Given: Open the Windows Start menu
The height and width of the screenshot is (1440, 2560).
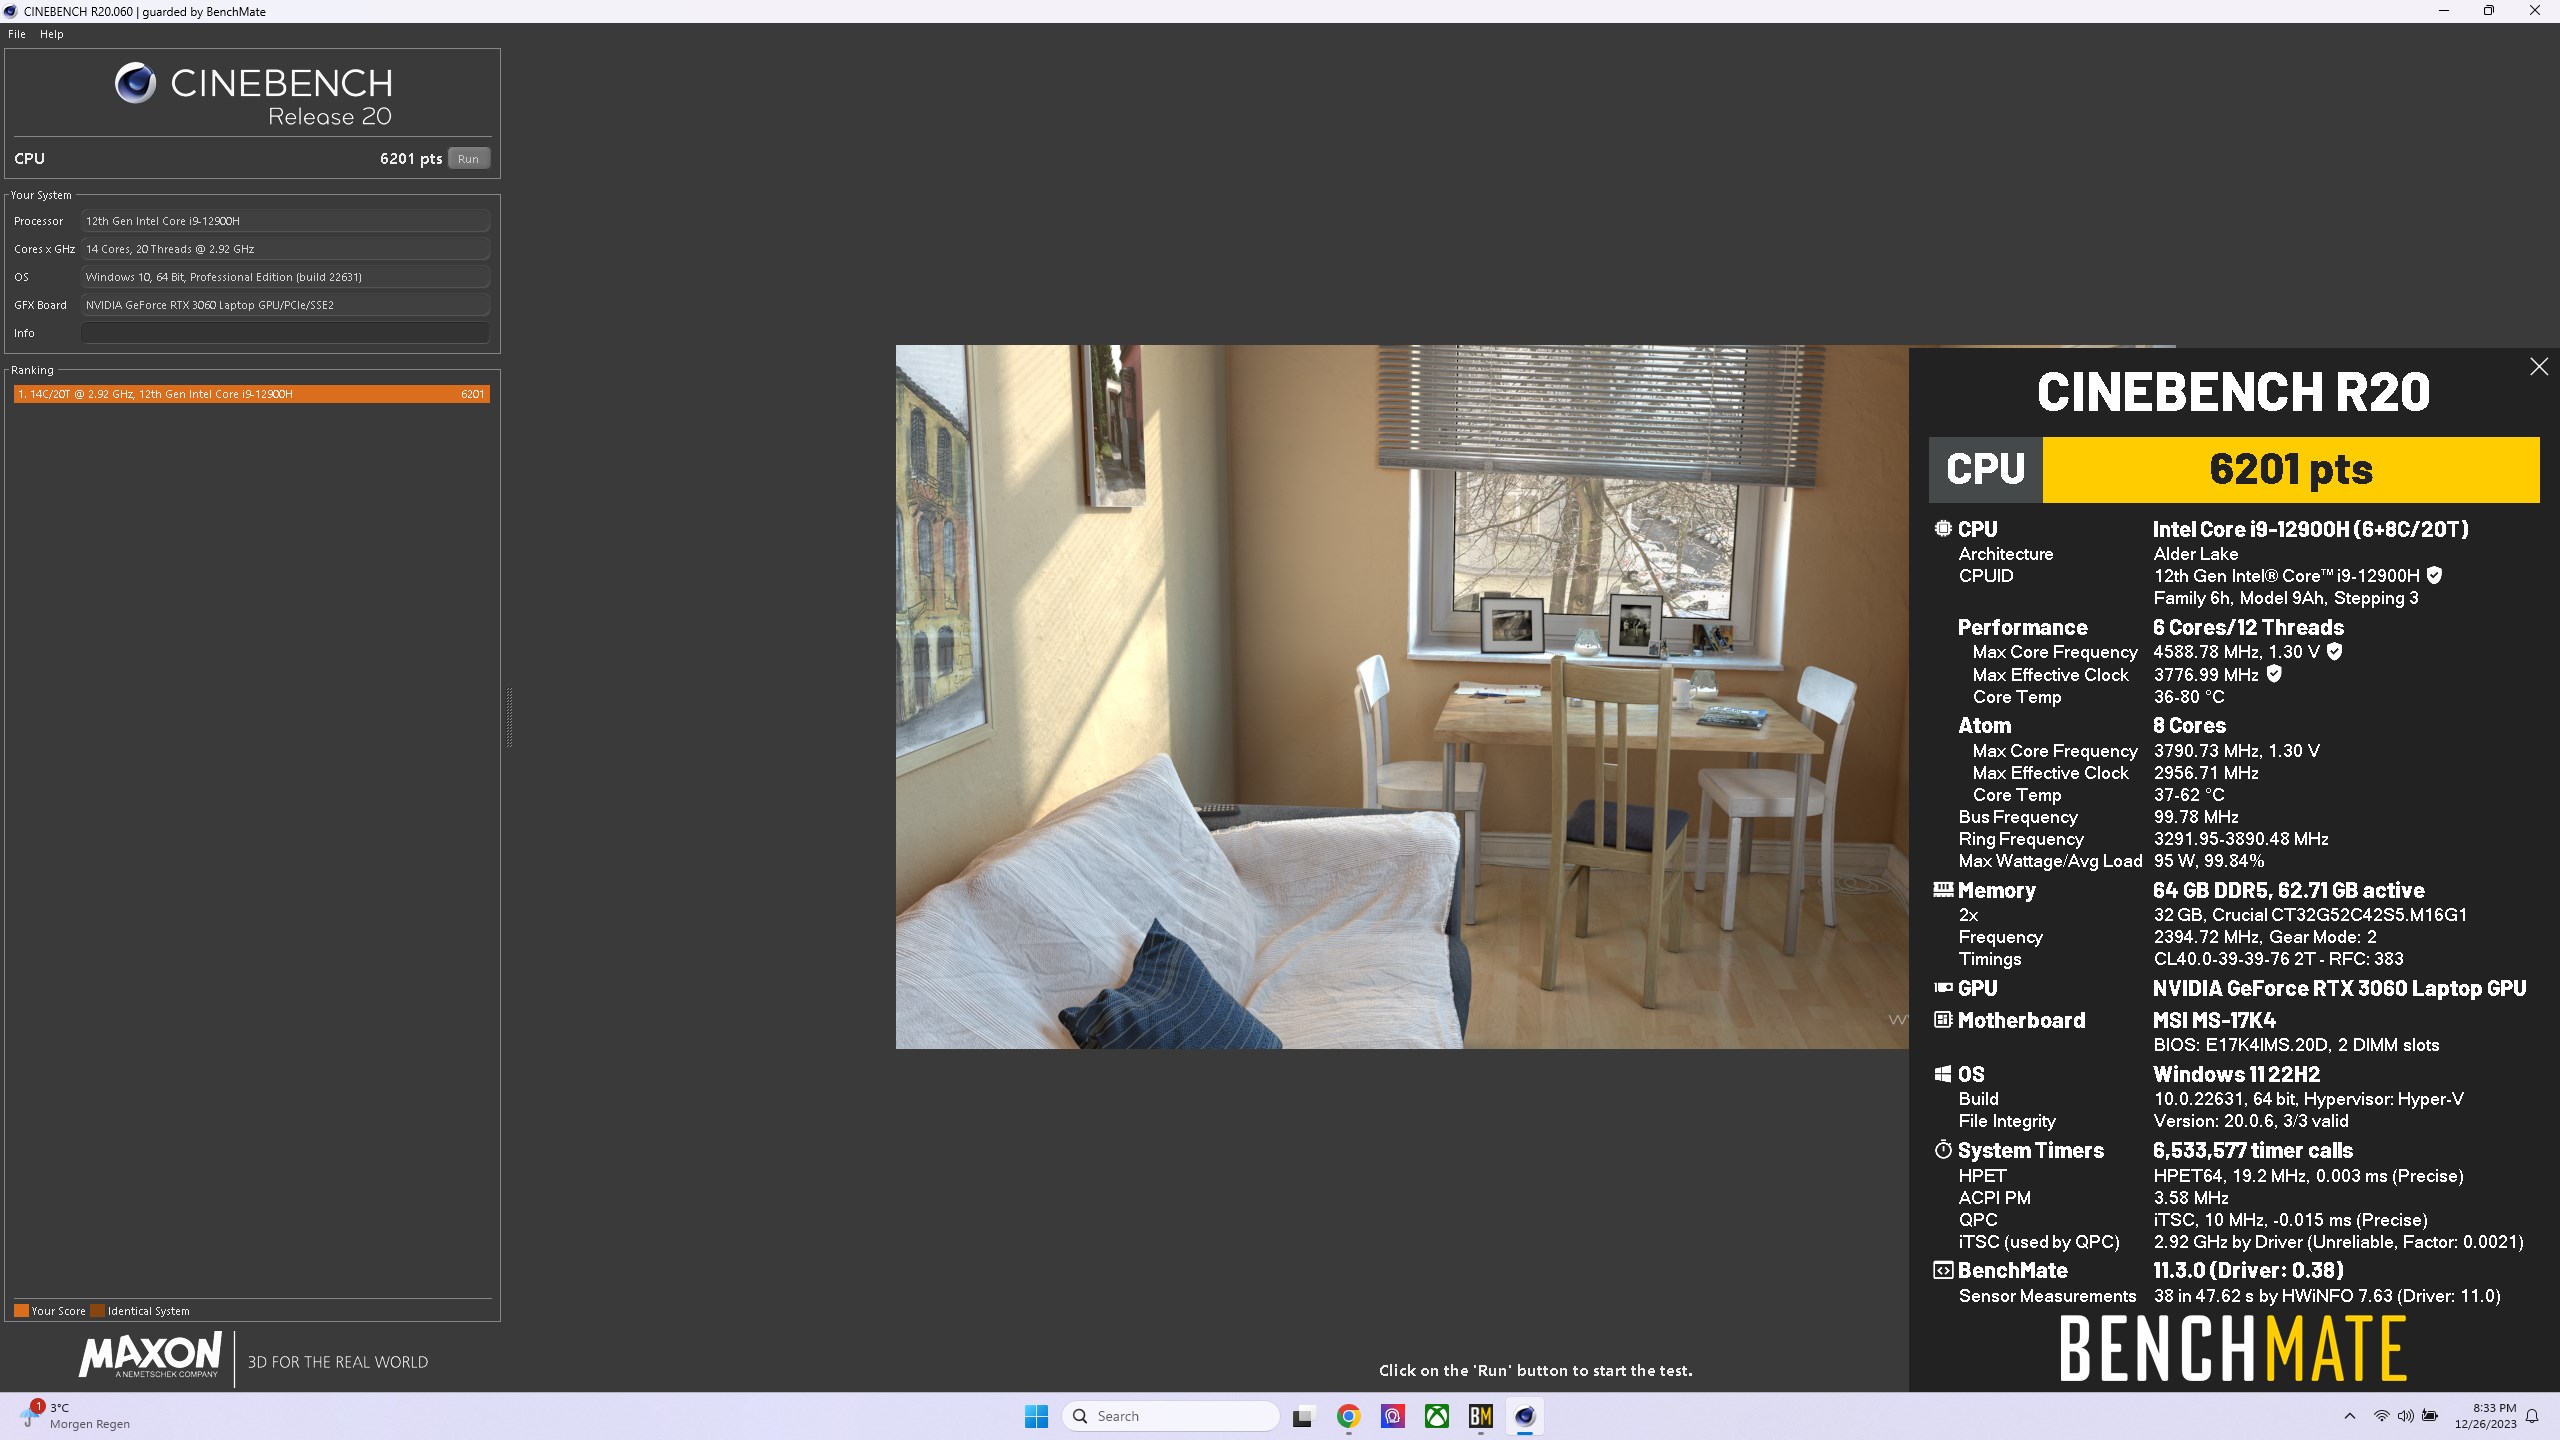Looking at the screenshot, I should [x=1036, y=1416].
